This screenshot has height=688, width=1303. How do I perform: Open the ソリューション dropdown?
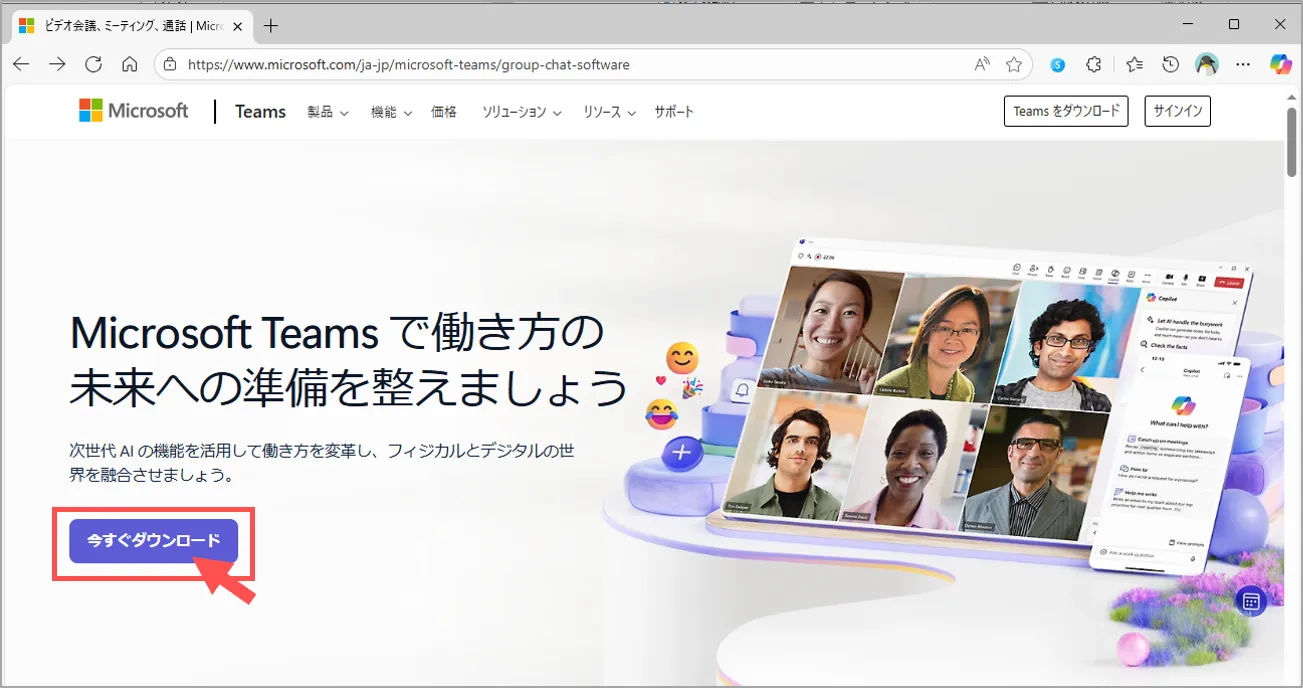pos(521,112)
